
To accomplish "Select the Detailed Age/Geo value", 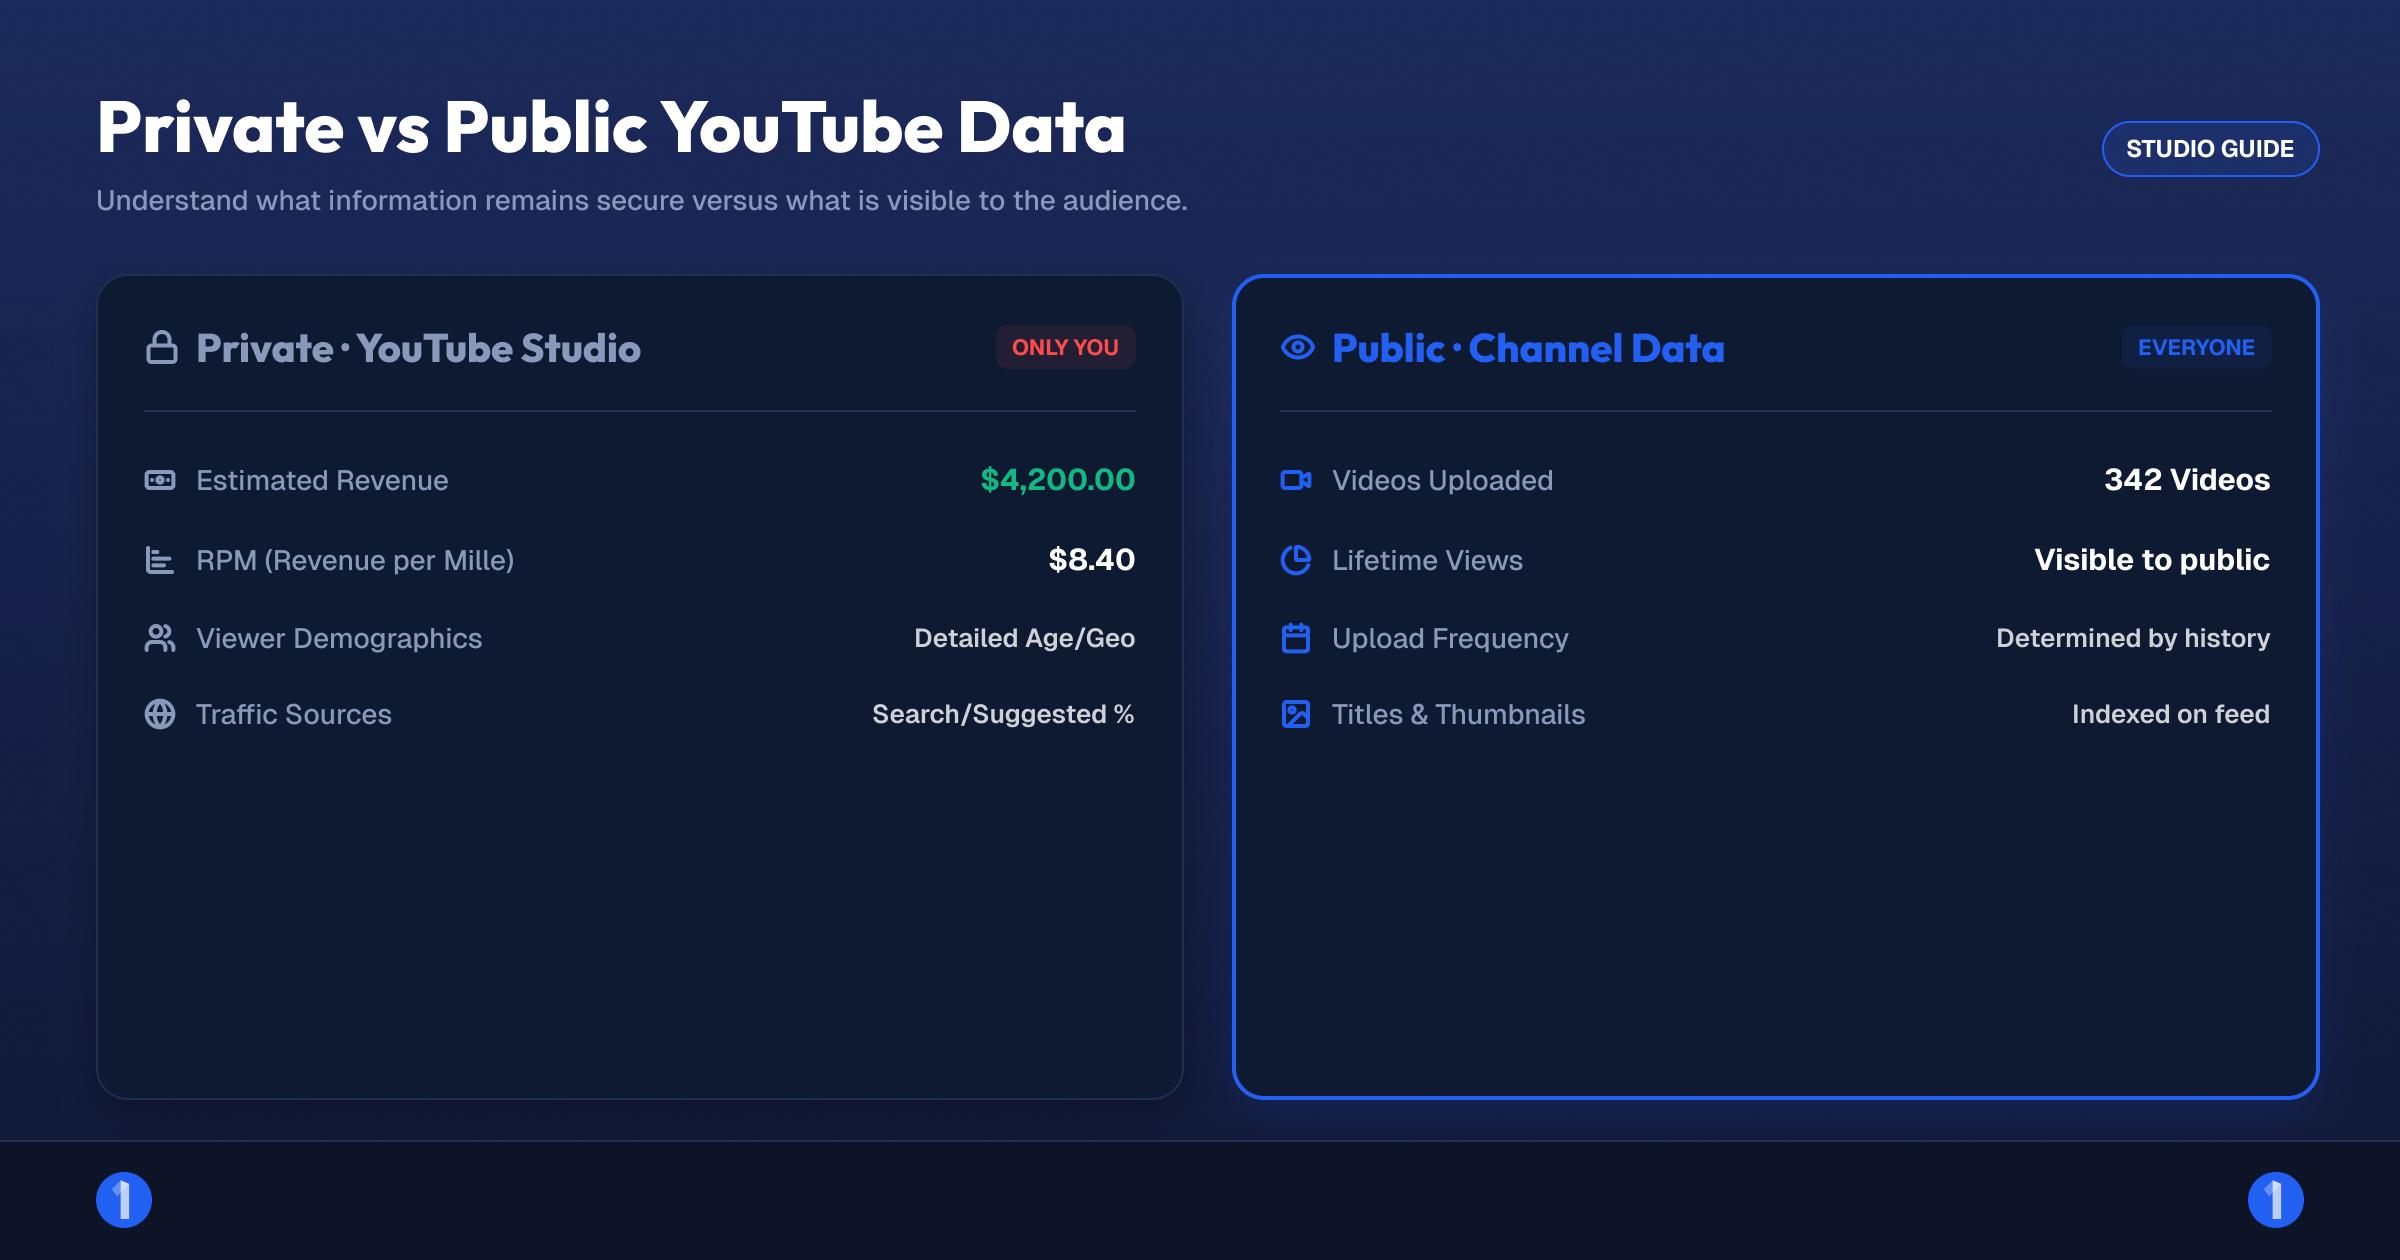I will (1024, 638).
